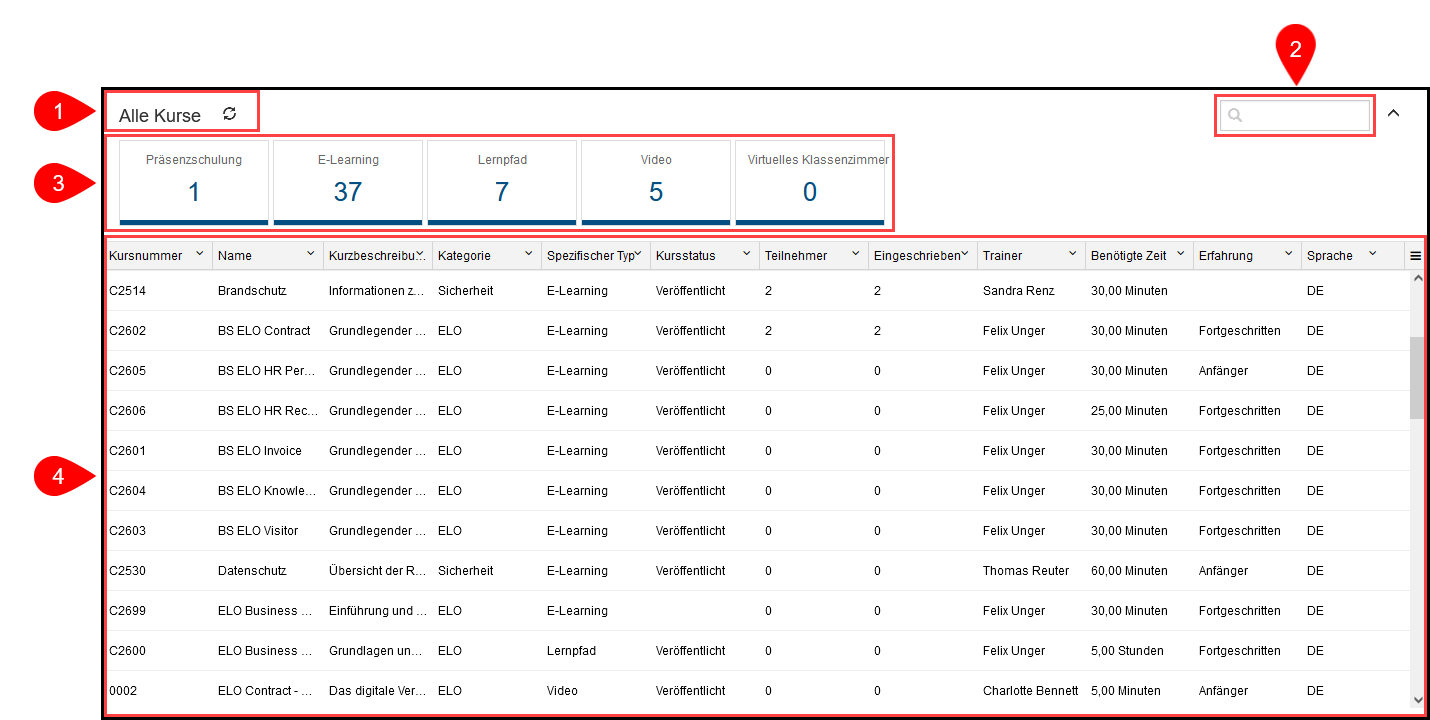Click the 25,00 Minuten cell
1430x720 pixels.
click(1129, 411)
